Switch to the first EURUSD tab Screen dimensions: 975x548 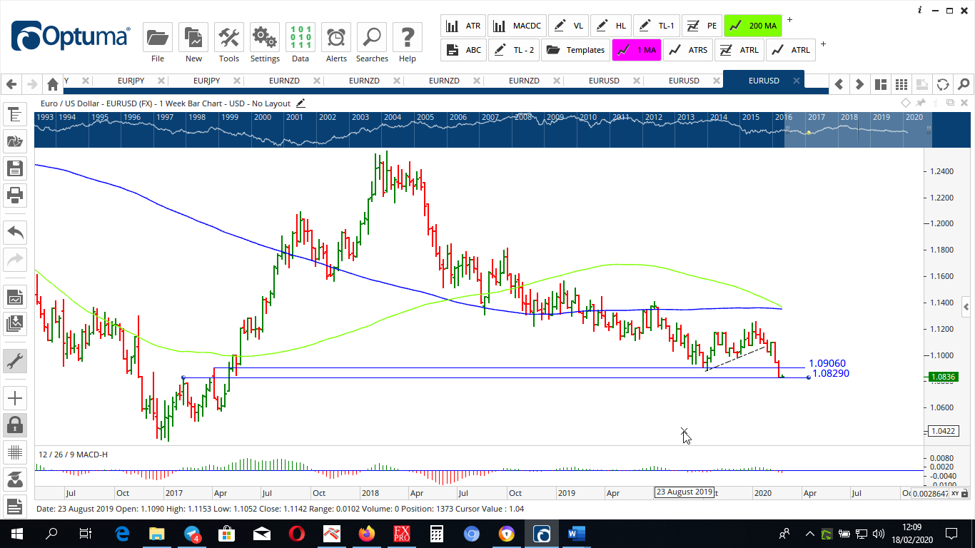[604, 81]
